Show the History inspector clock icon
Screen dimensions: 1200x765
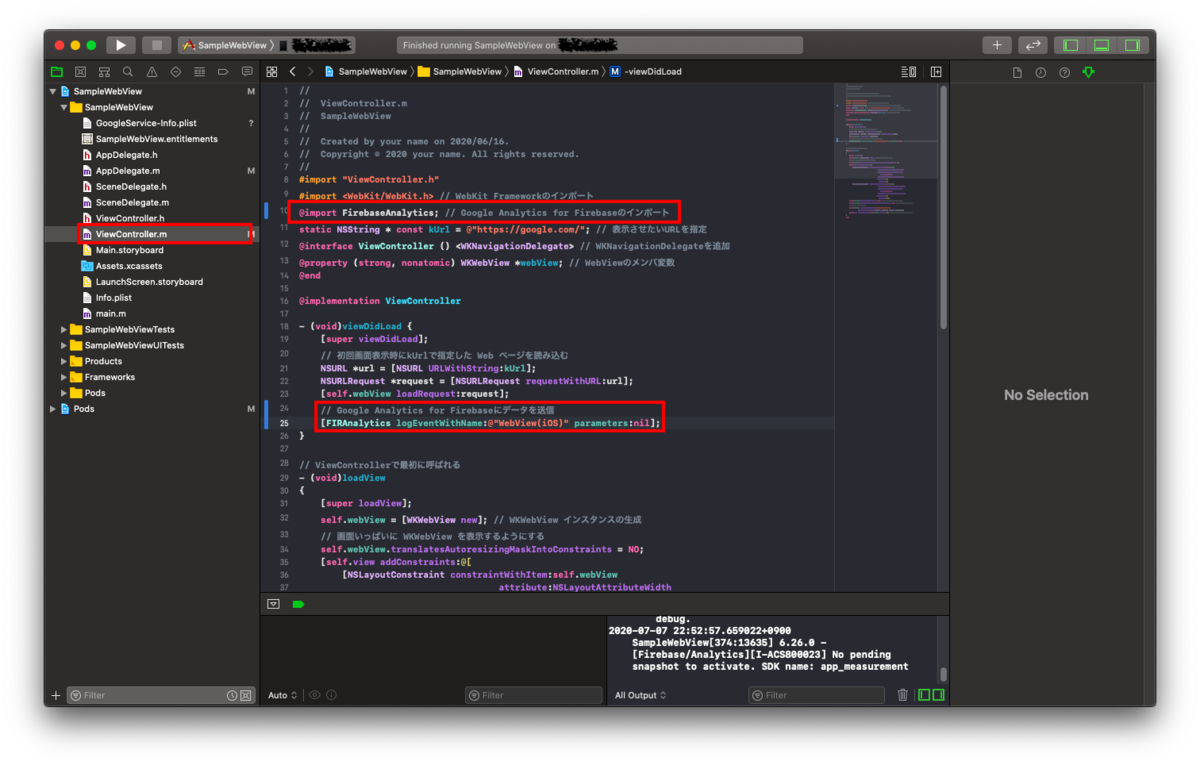pos(1041,72)
